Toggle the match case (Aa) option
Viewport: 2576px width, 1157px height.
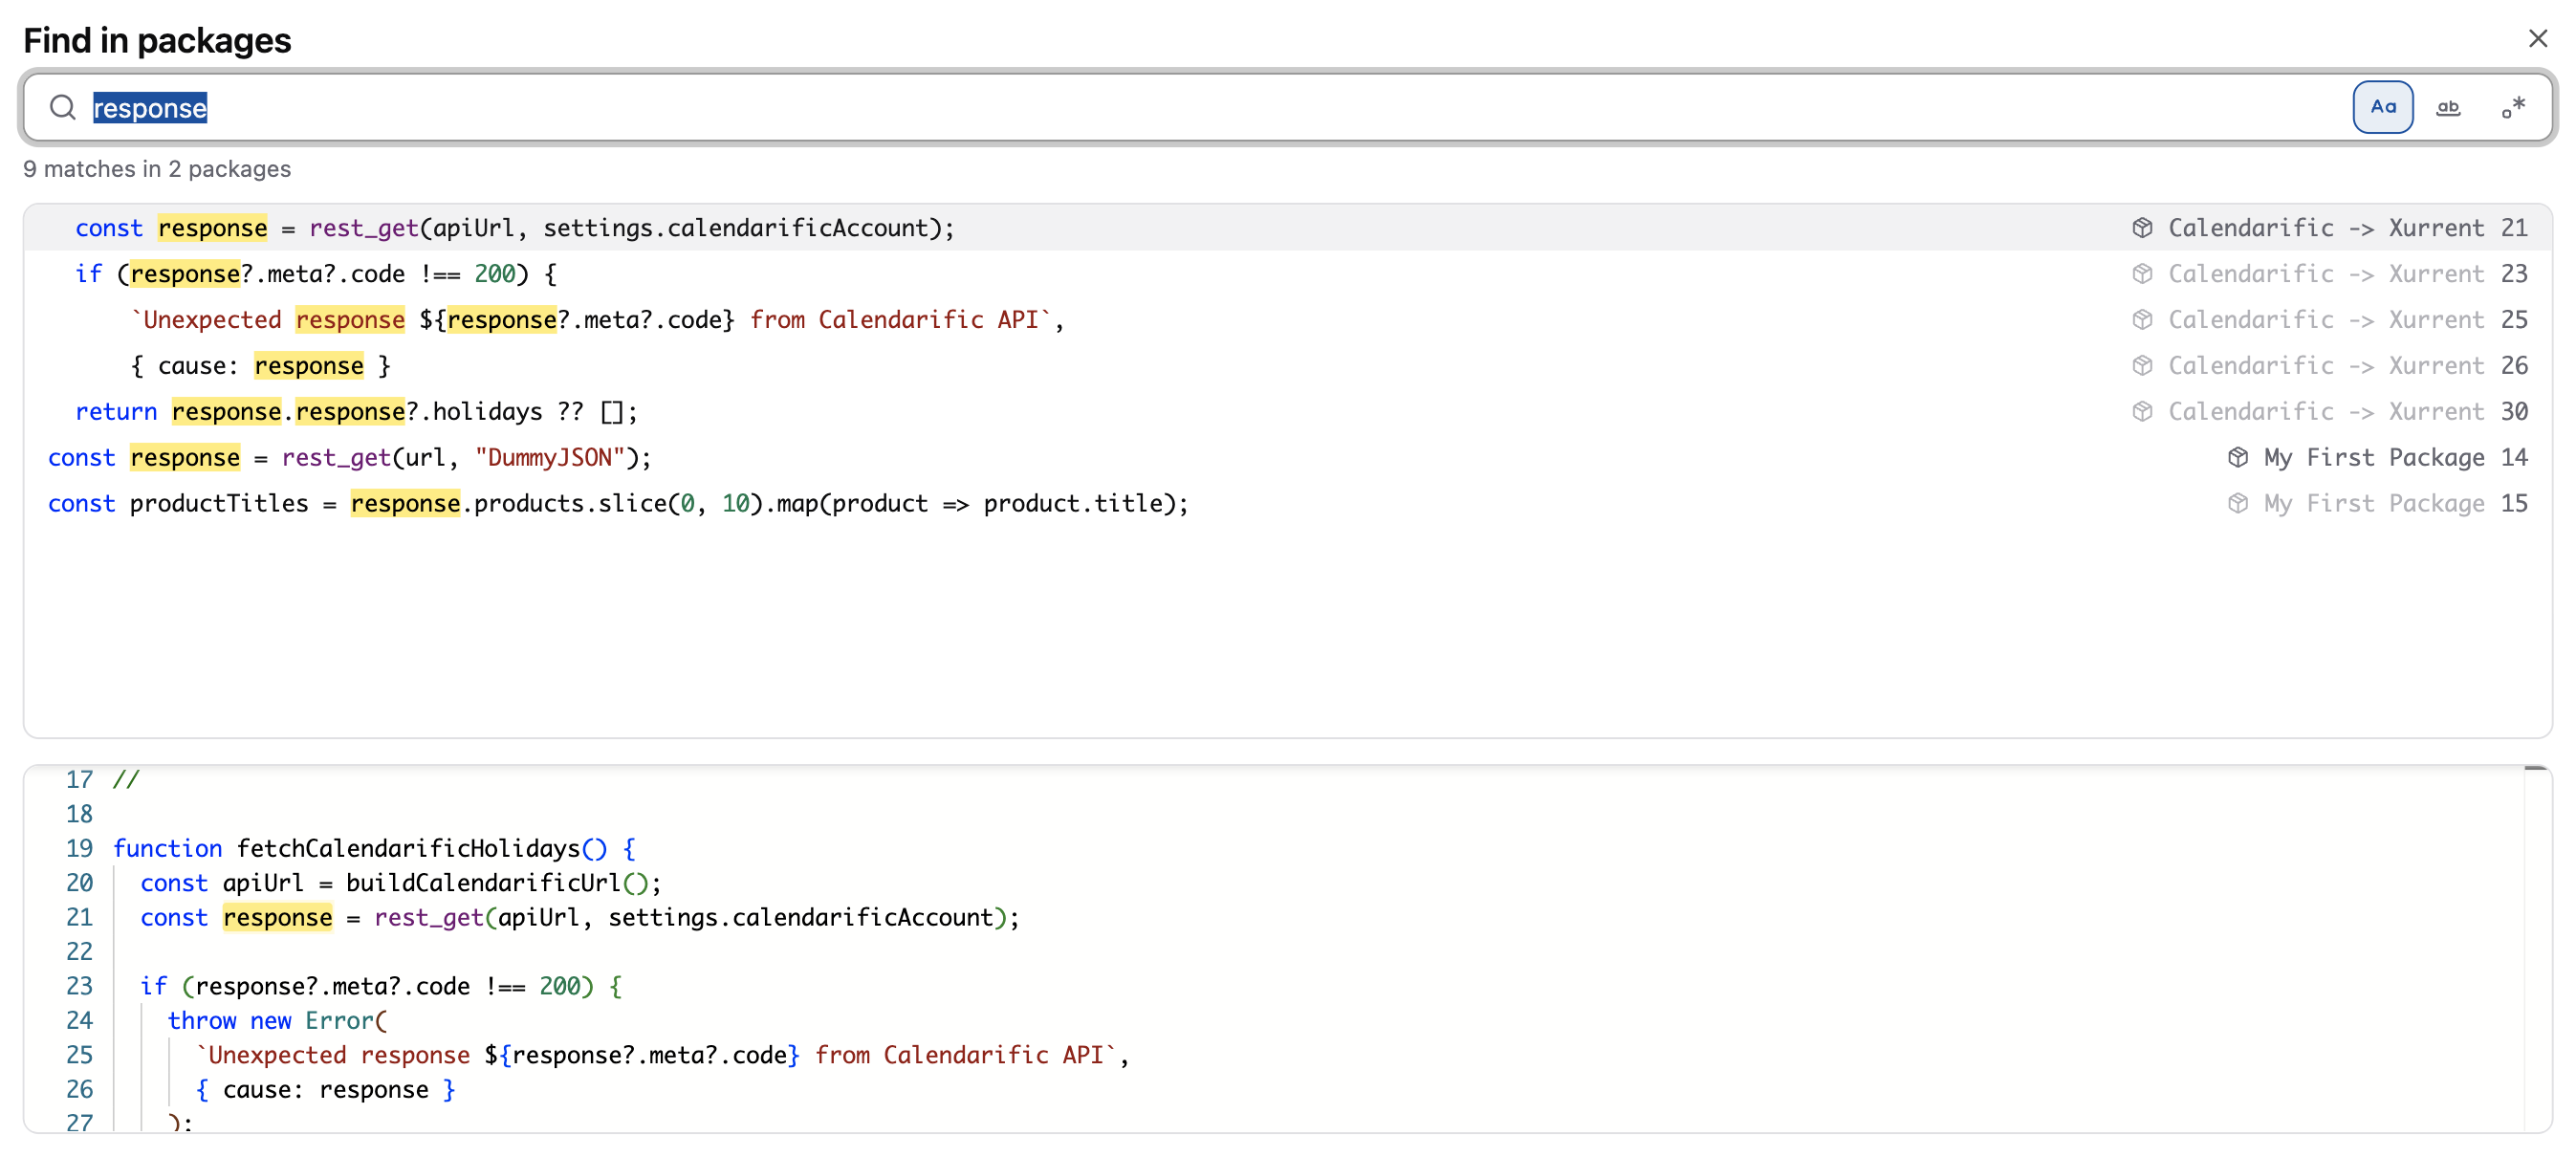2382,107
